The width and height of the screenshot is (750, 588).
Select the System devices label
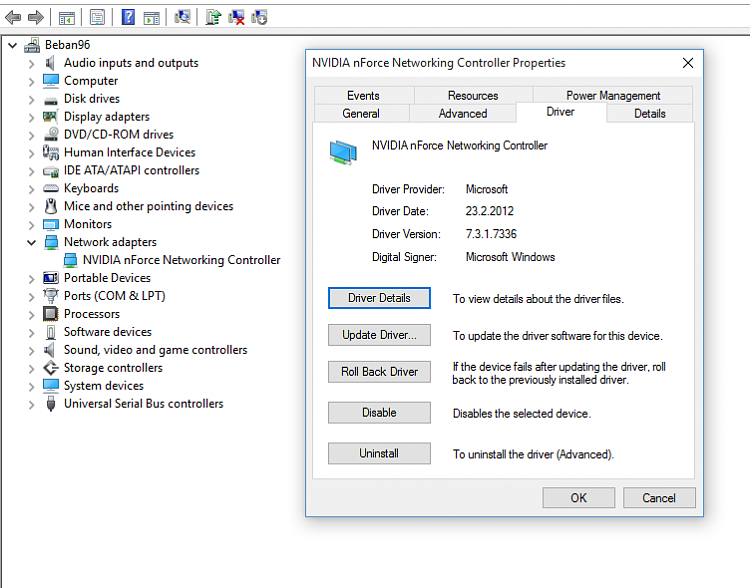pyautogui.click(x=104, y=386)
